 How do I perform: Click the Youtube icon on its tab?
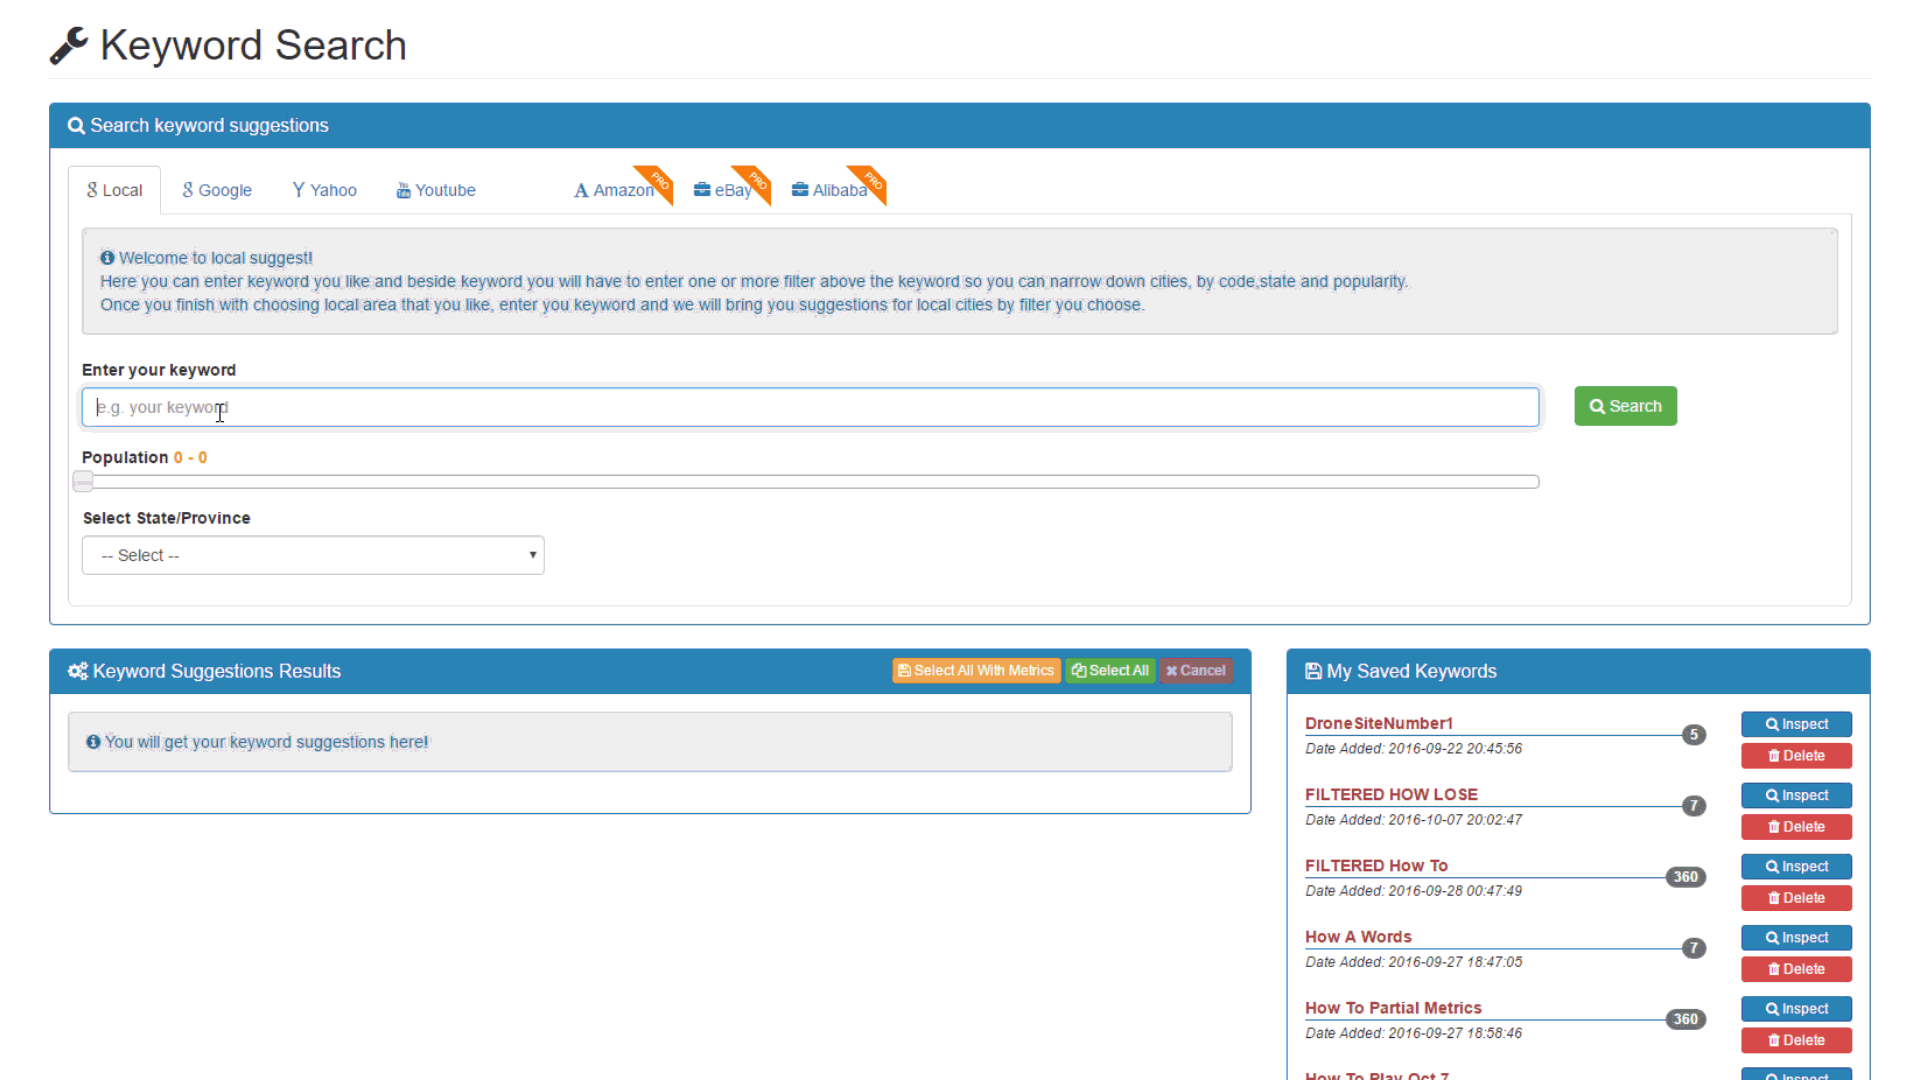(x=403, y=190)
